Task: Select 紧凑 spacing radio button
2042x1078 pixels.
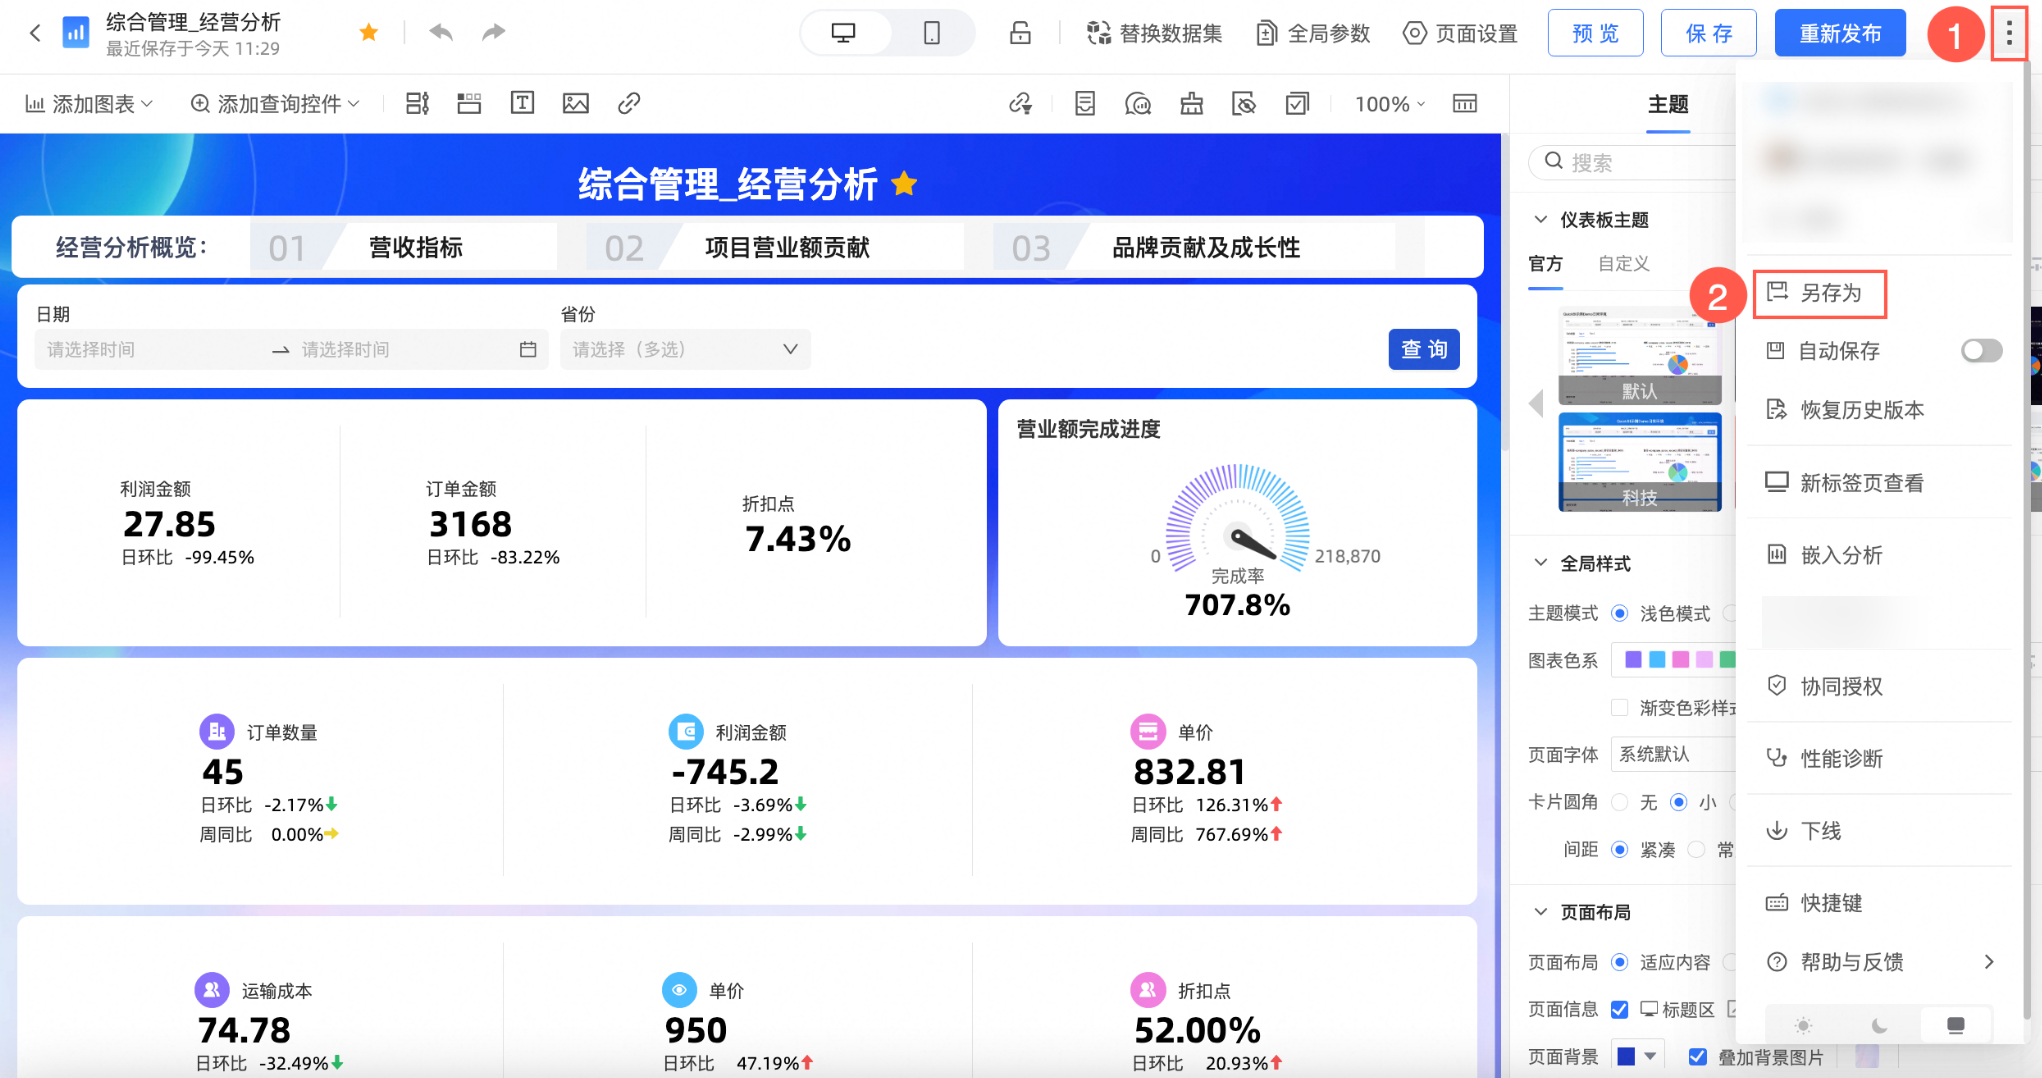Action: pyautogui.click(x=1620, y=850)
